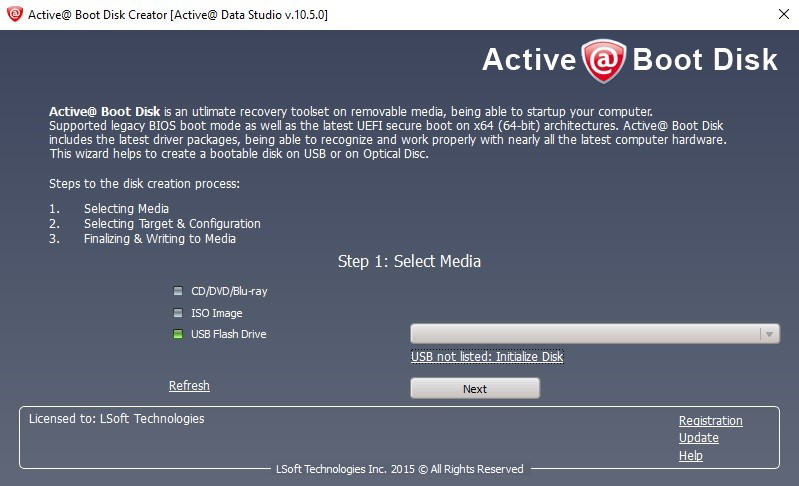Viewport: 799px width, 486px height.
Task: Open the 'USB not listed: Initialize Disk' link
Action: pyautogui.click(x=487, y=357)
